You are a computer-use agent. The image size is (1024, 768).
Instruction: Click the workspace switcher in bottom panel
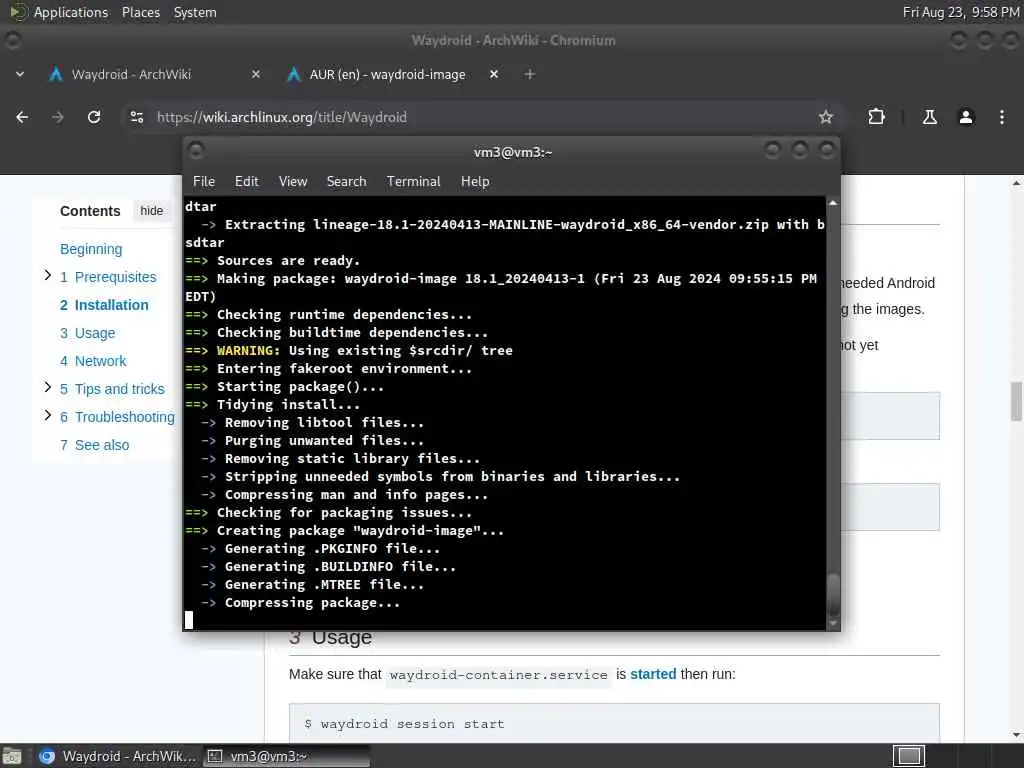click(908, 756)
